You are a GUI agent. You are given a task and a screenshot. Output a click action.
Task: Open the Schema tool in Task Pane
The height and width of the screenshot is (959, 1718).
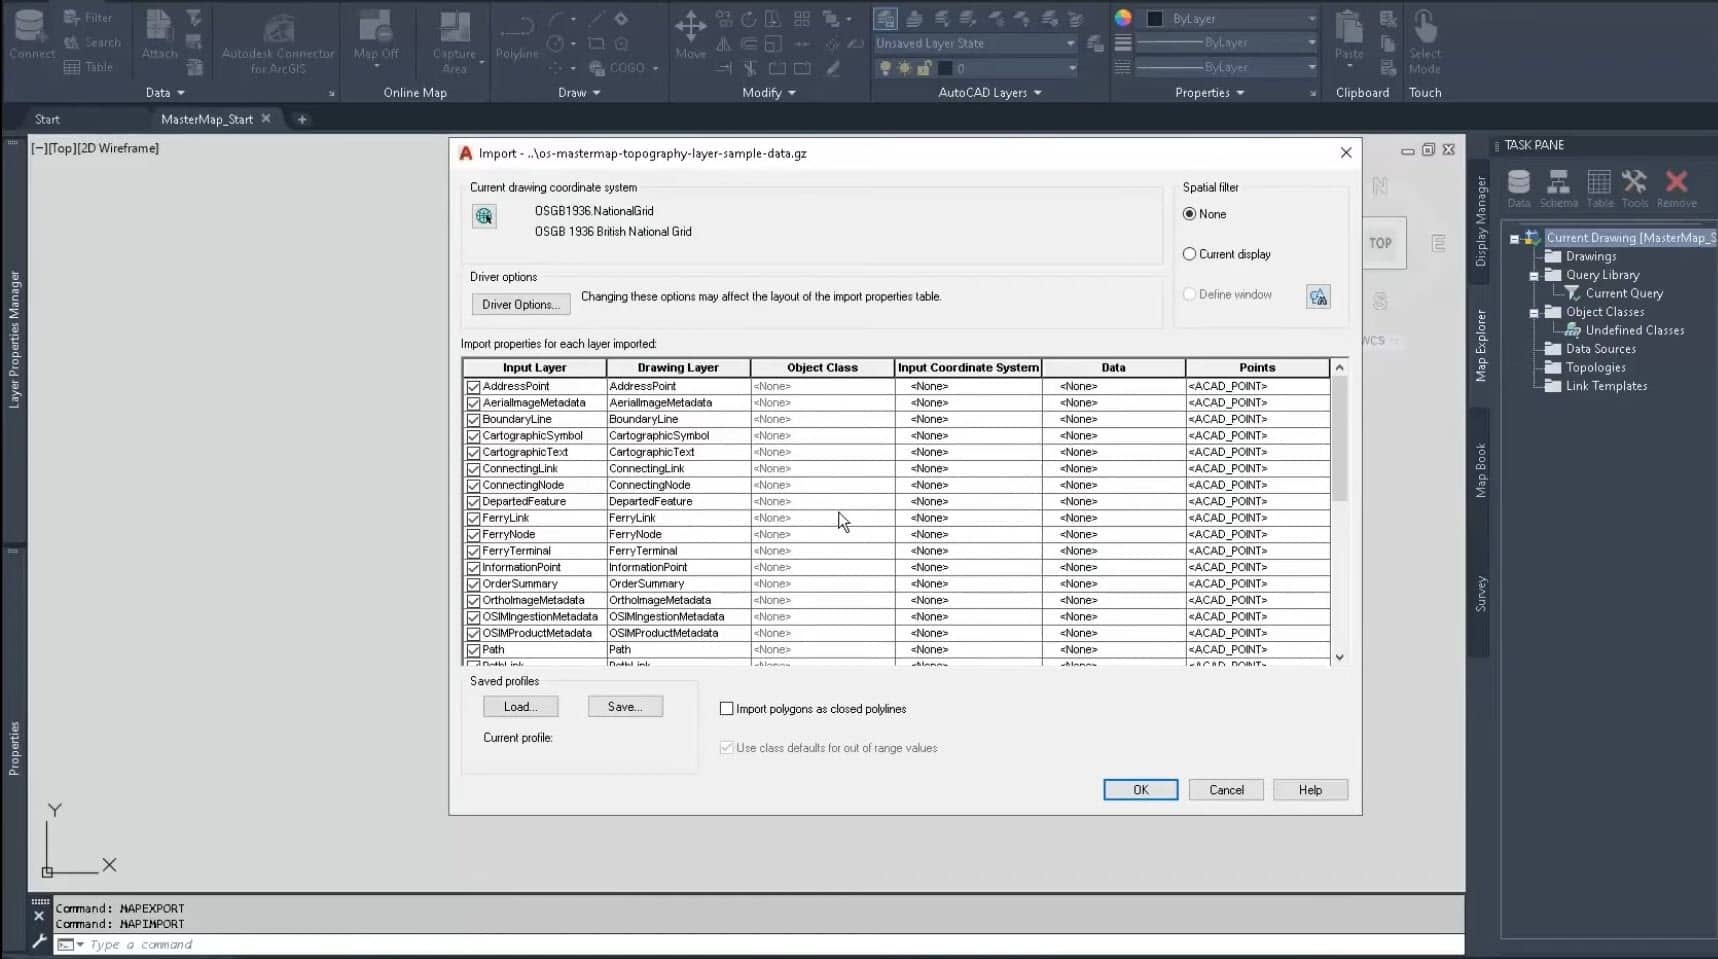click(x=1558, y=186)
